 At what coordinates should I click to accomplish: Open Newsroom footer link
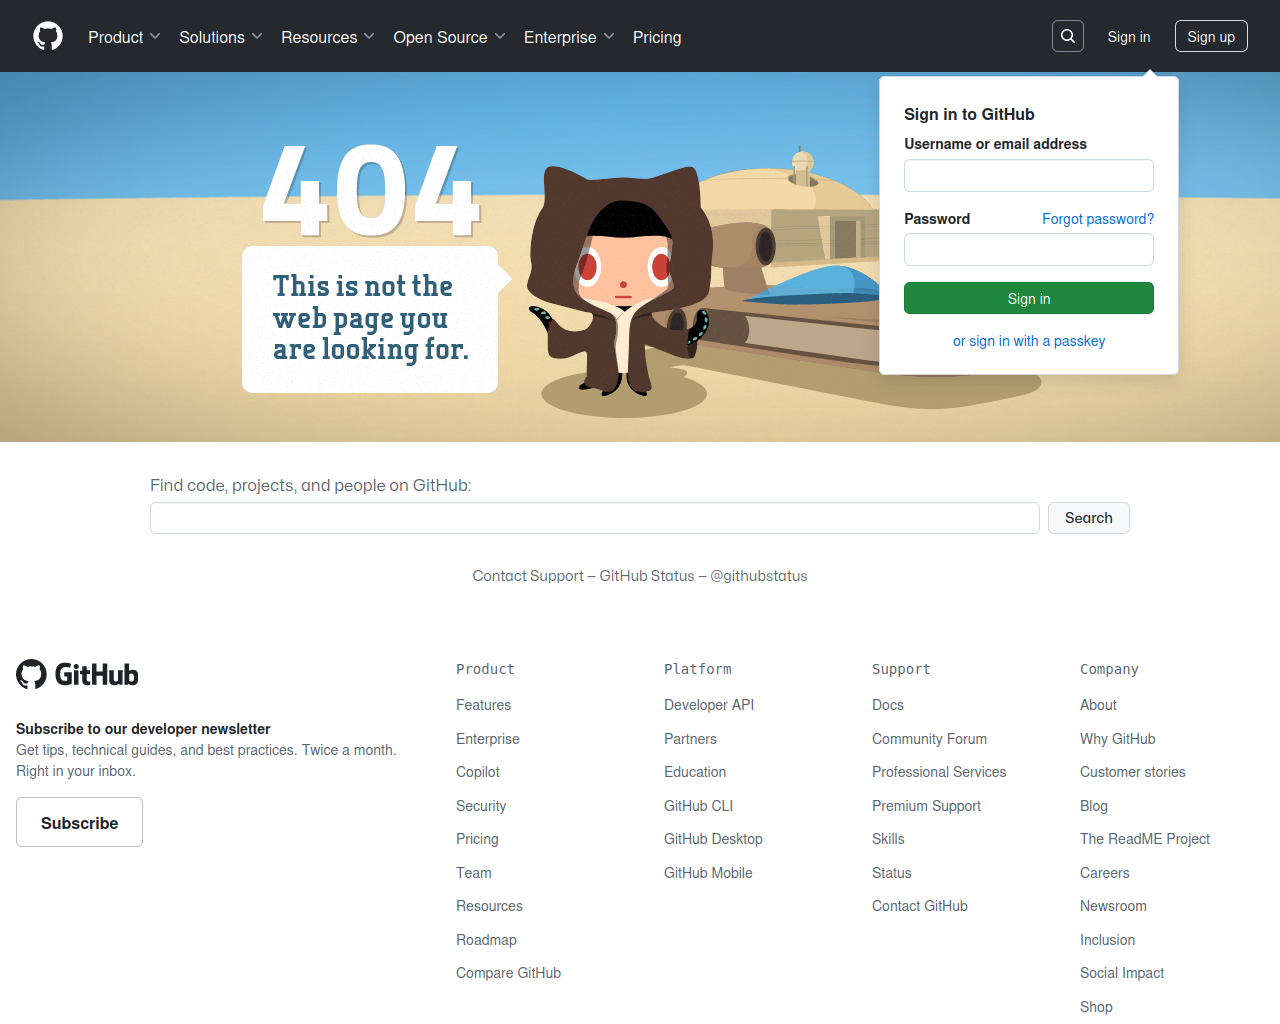click(1113, 906)
